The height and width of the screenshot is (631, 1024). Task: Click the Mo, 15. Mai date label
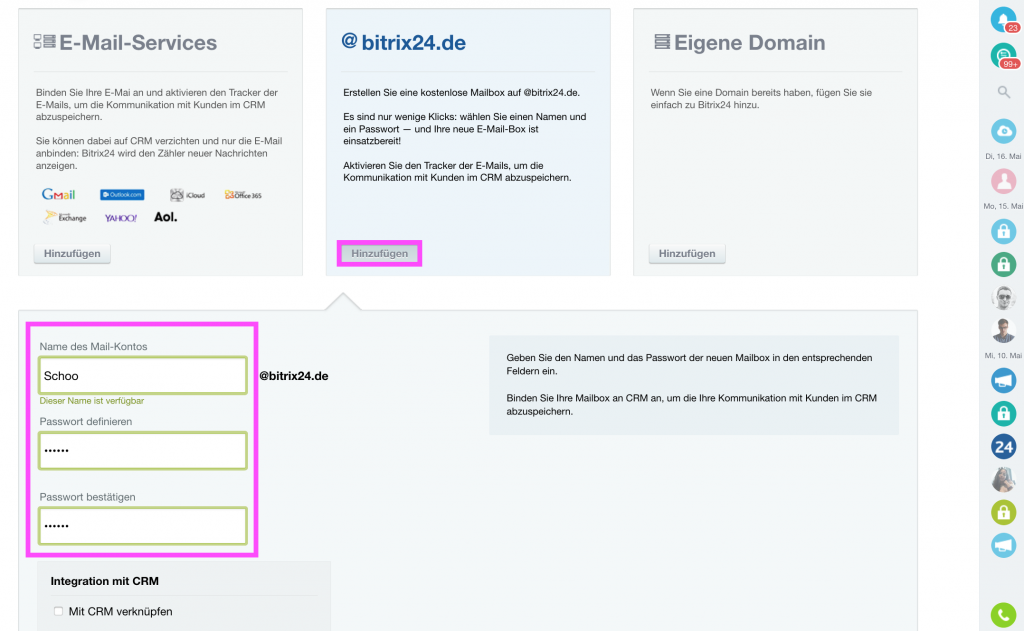click(x=1003, y=206)
